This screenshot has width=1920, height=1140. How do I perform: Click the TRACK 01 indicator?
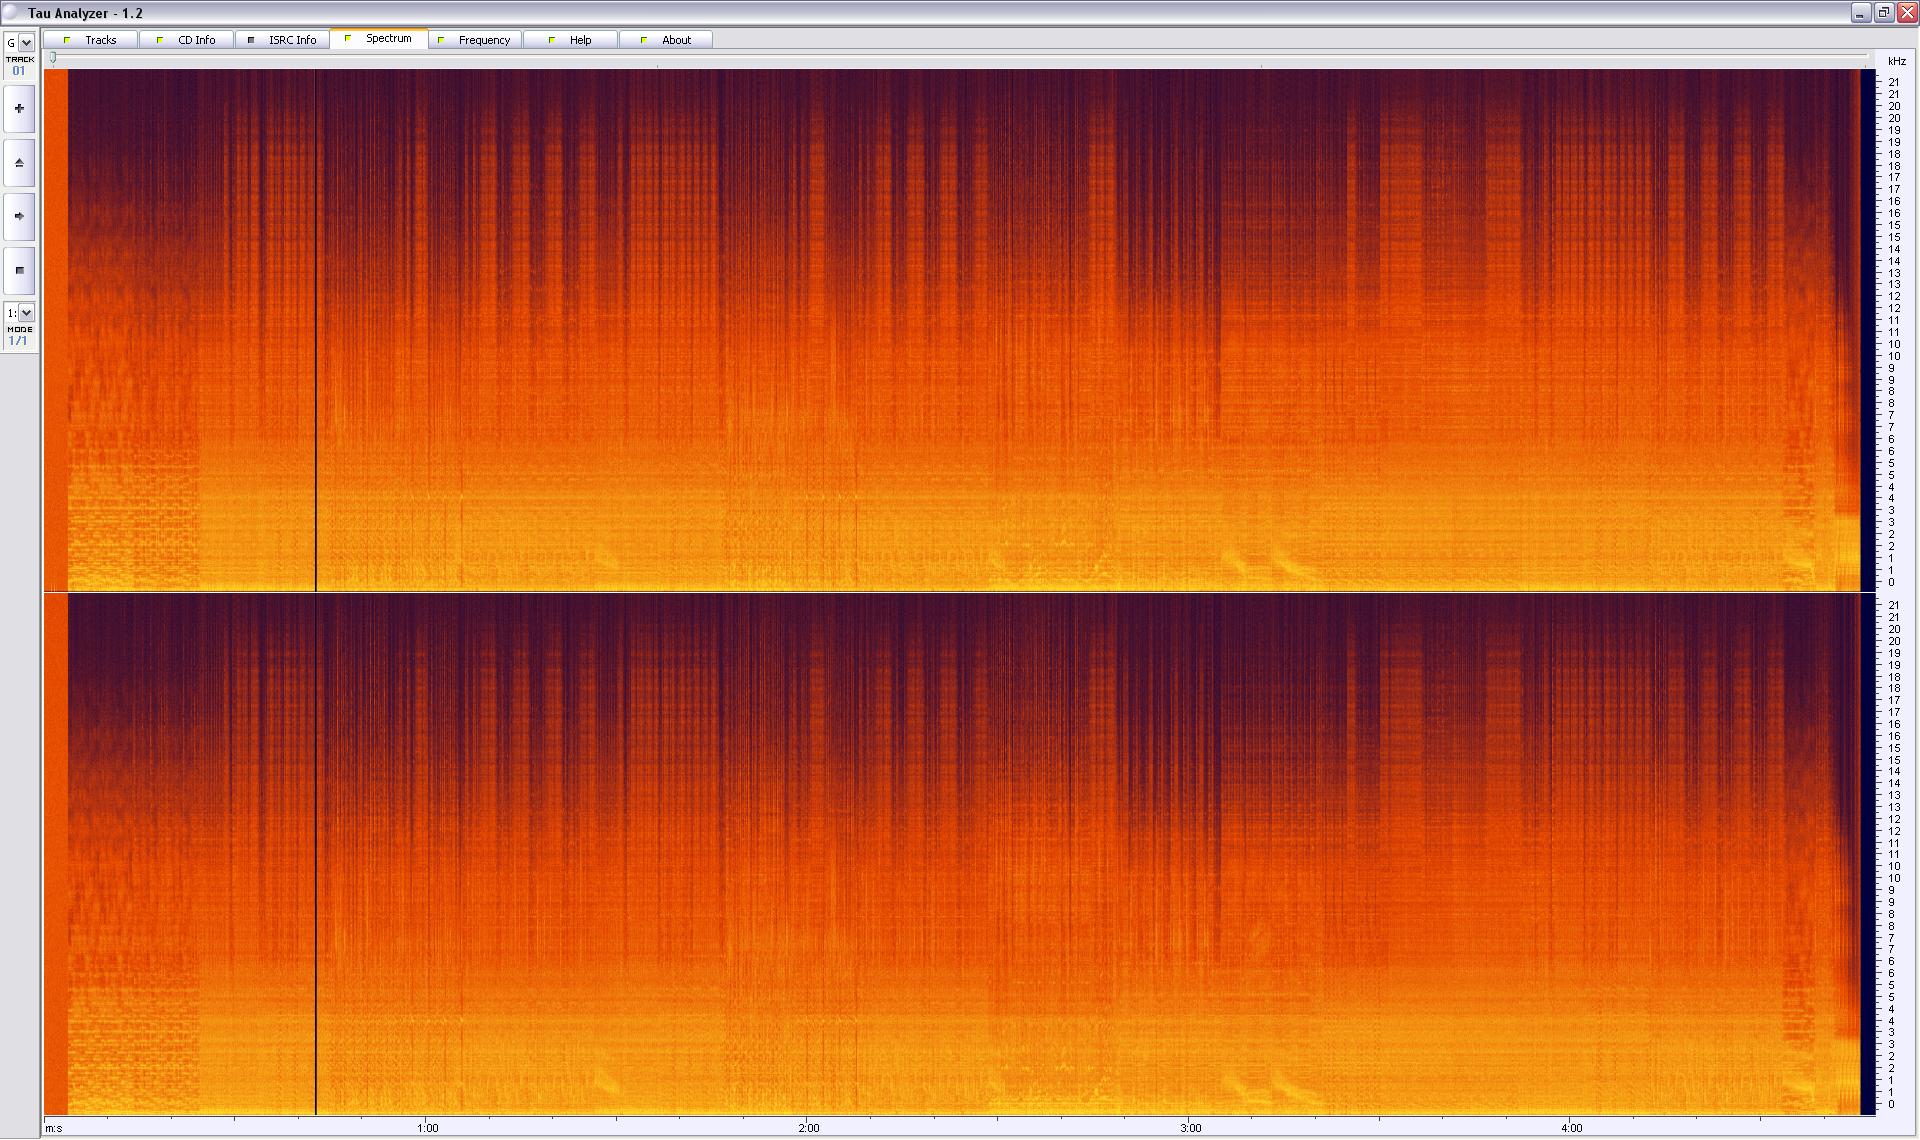coord(19,66)
